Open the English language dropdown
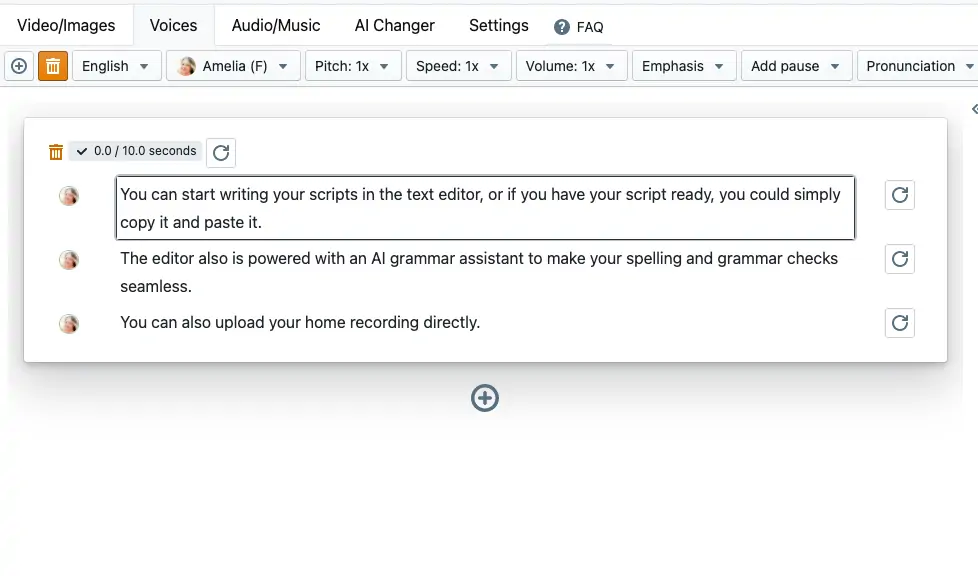Screen dimensions: 978x576 116,66
